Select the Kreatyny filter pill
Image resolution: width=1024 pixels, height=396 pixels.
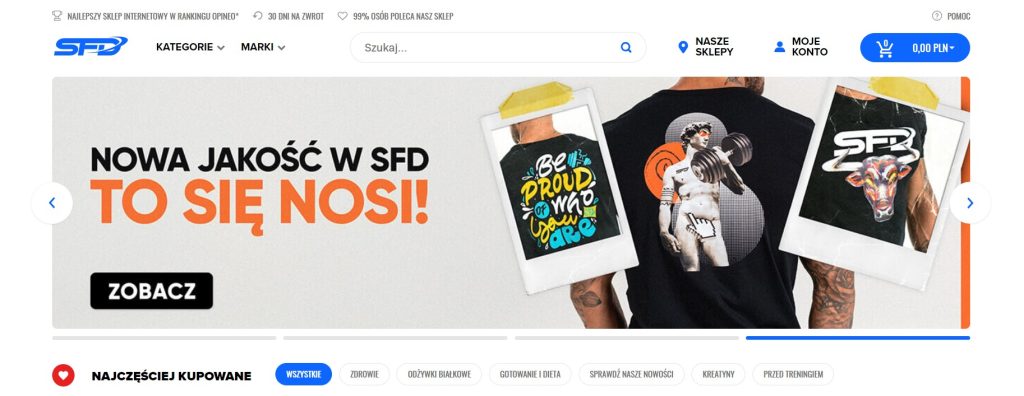(x=718, y=374)
